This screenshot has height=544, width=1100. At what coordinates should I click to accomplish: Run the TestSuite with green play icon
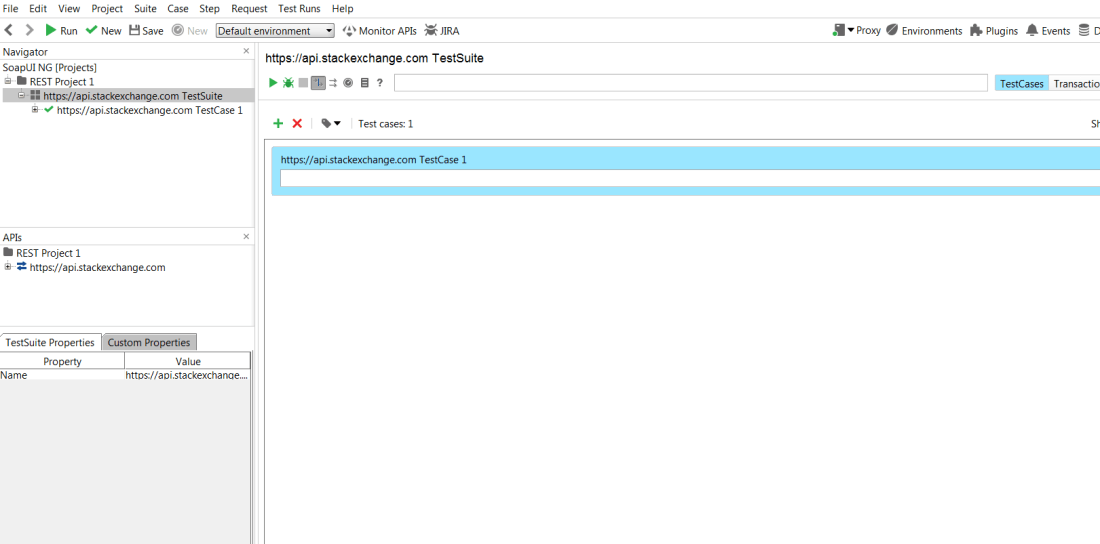273,83
